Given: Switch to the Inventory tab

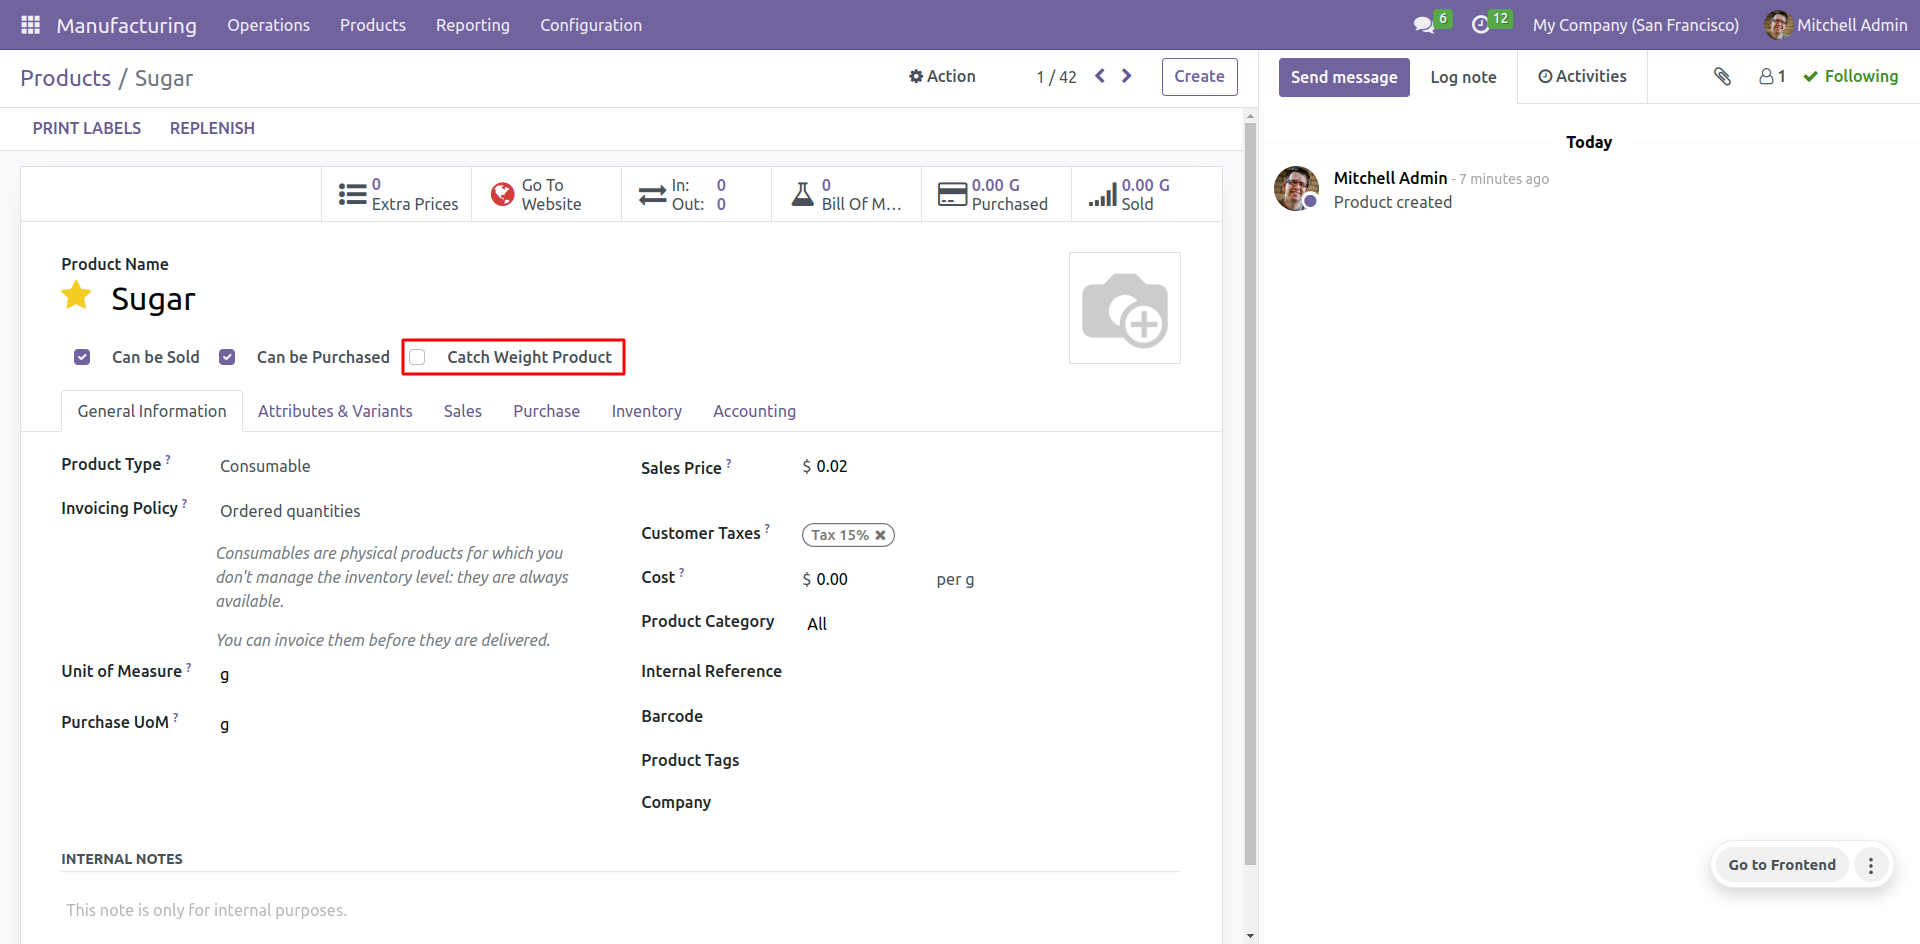Looking at the screenshot, I should point(646,411).
